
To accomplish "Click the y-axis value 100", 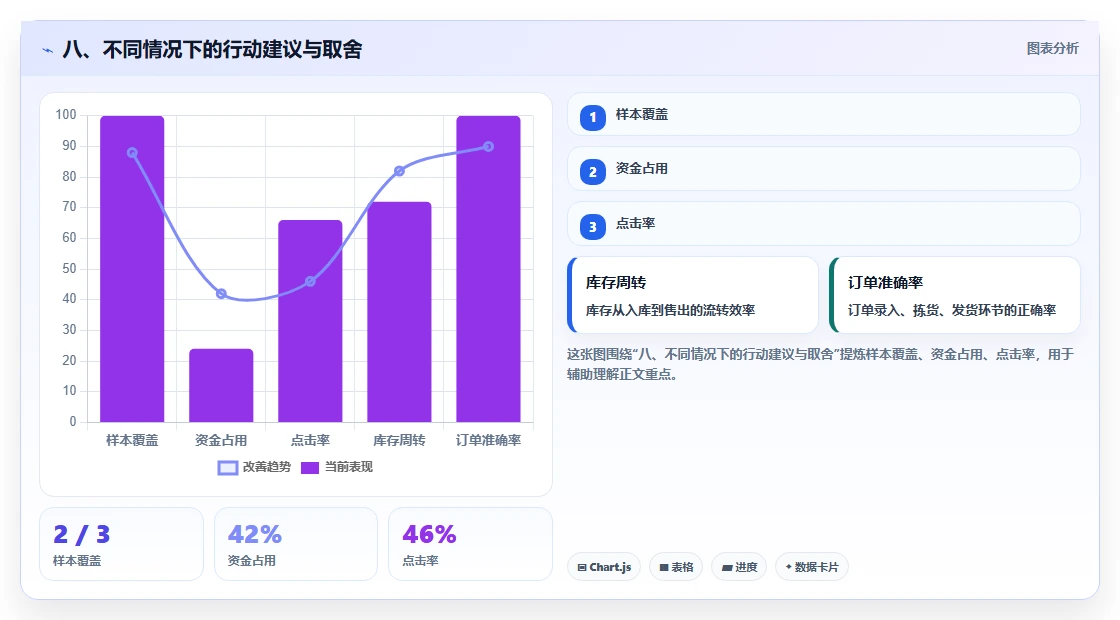I will point(66,114).
